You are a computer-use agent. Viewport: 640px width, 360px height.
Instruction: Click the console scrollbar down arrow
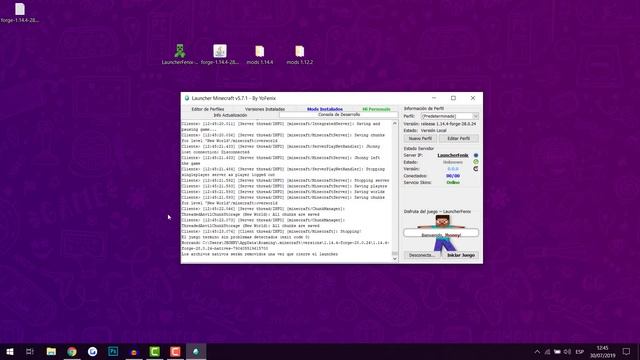(395, 259)
